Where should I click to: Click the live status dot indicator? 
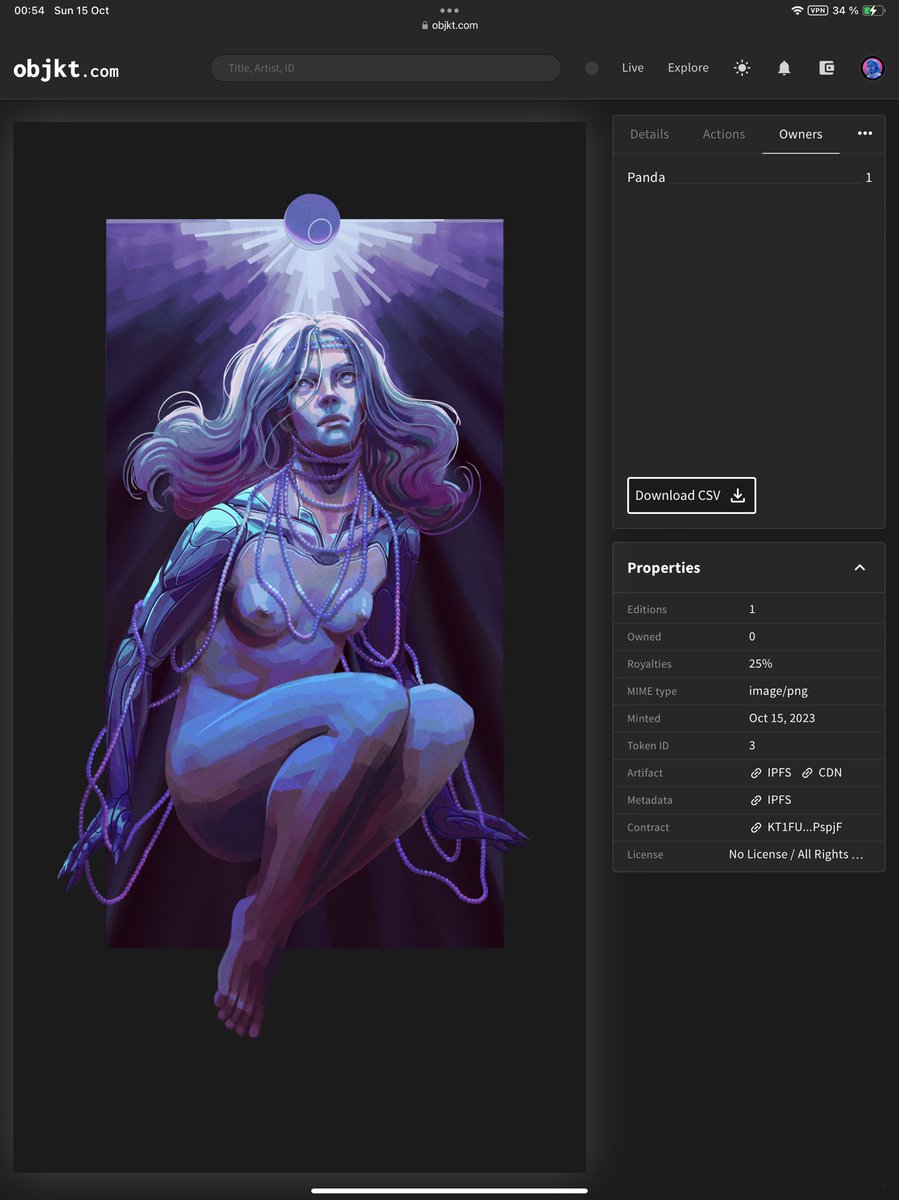[x=591, y=68]
